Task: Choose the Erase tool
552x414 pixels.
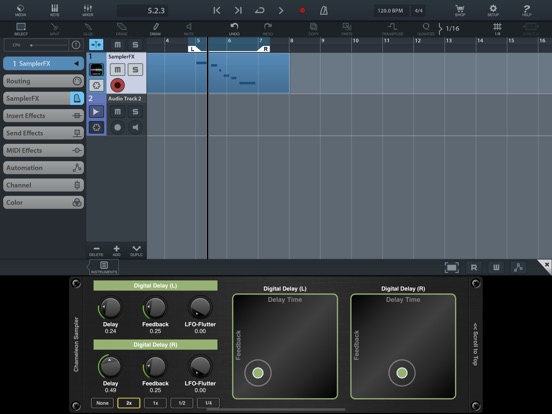Action: (121, 29)
